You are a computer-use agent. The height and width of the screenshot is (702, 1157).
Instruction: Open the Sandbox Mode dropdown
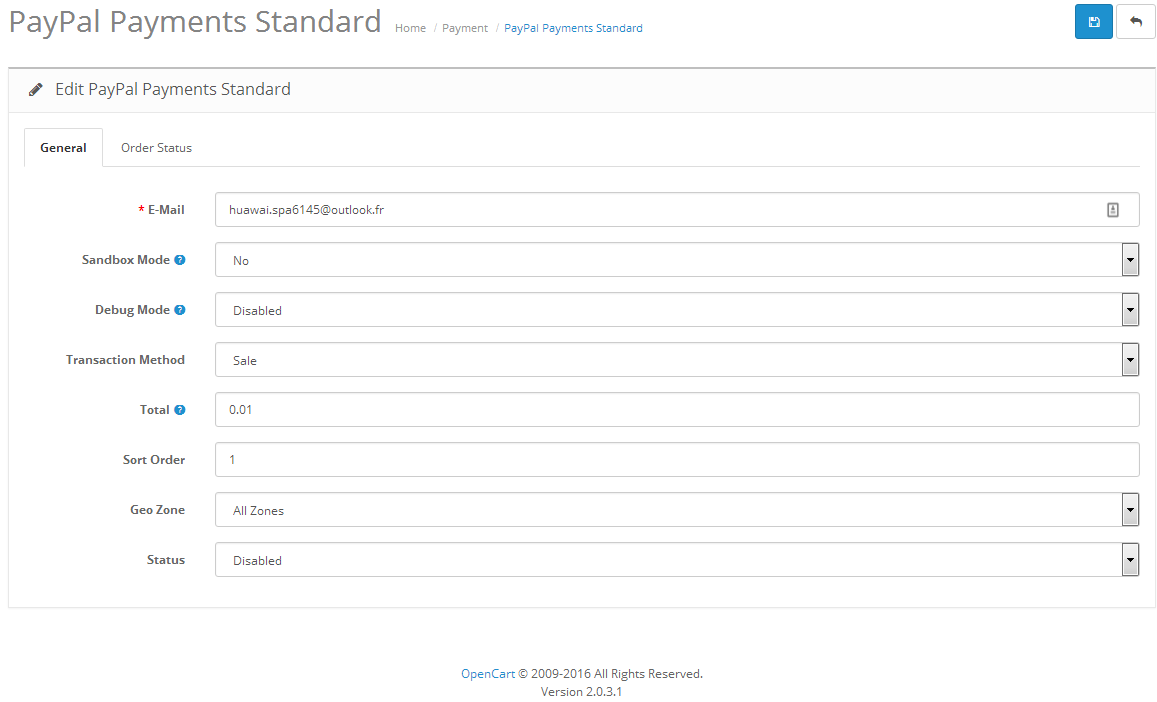[x=677, y=260]
